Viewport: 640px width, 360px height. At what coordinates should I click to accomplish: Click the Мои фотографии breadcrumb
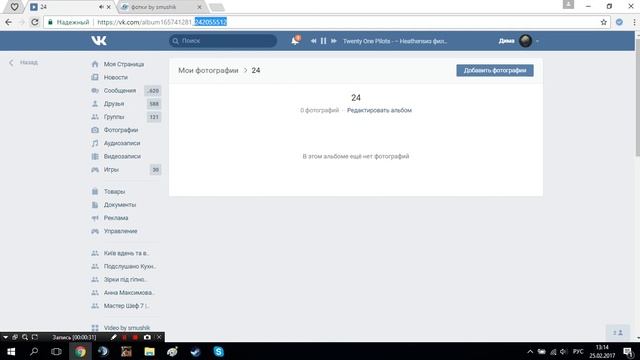coord(208,70)
